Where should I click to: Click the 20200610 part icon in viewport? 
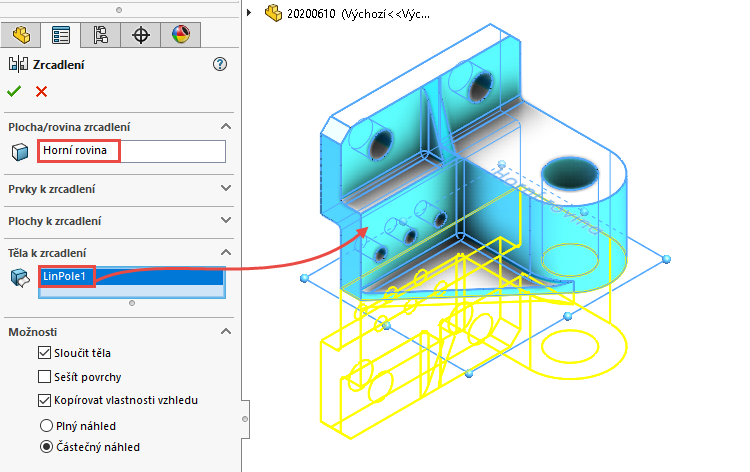tap(274, 13)
